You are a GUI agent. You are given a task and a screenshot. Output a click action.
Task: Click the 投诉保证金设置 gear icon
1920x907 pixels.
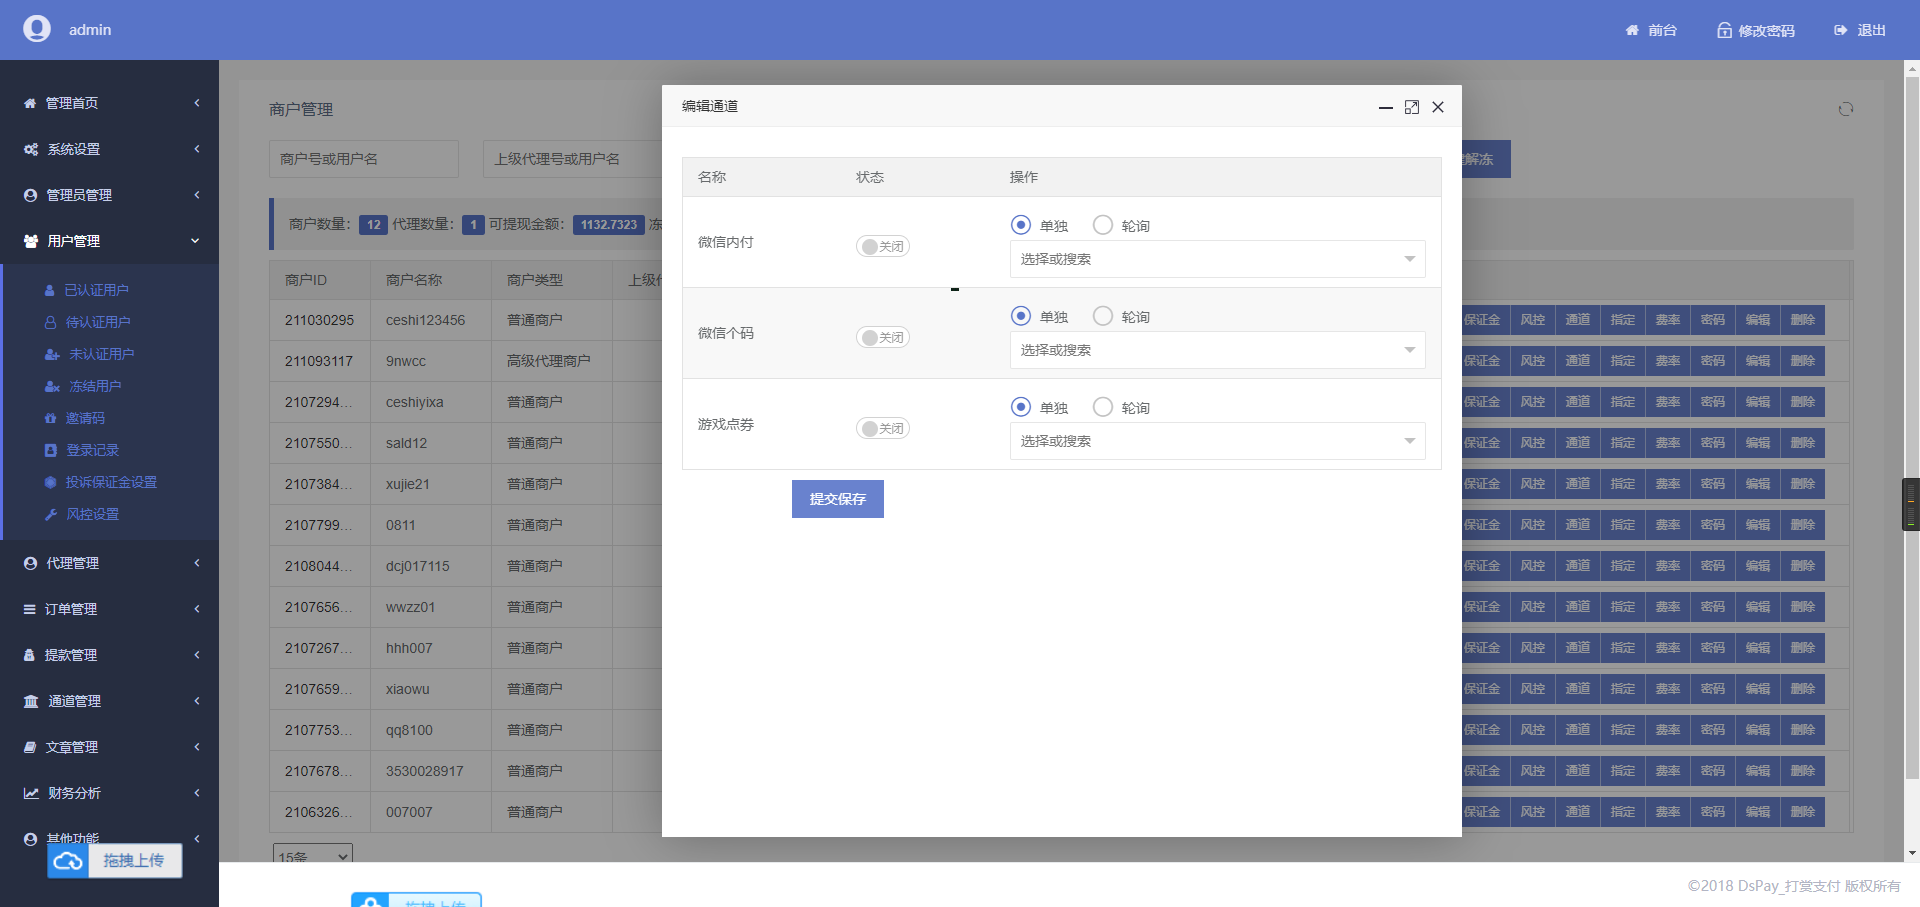[x=50, y=481]
